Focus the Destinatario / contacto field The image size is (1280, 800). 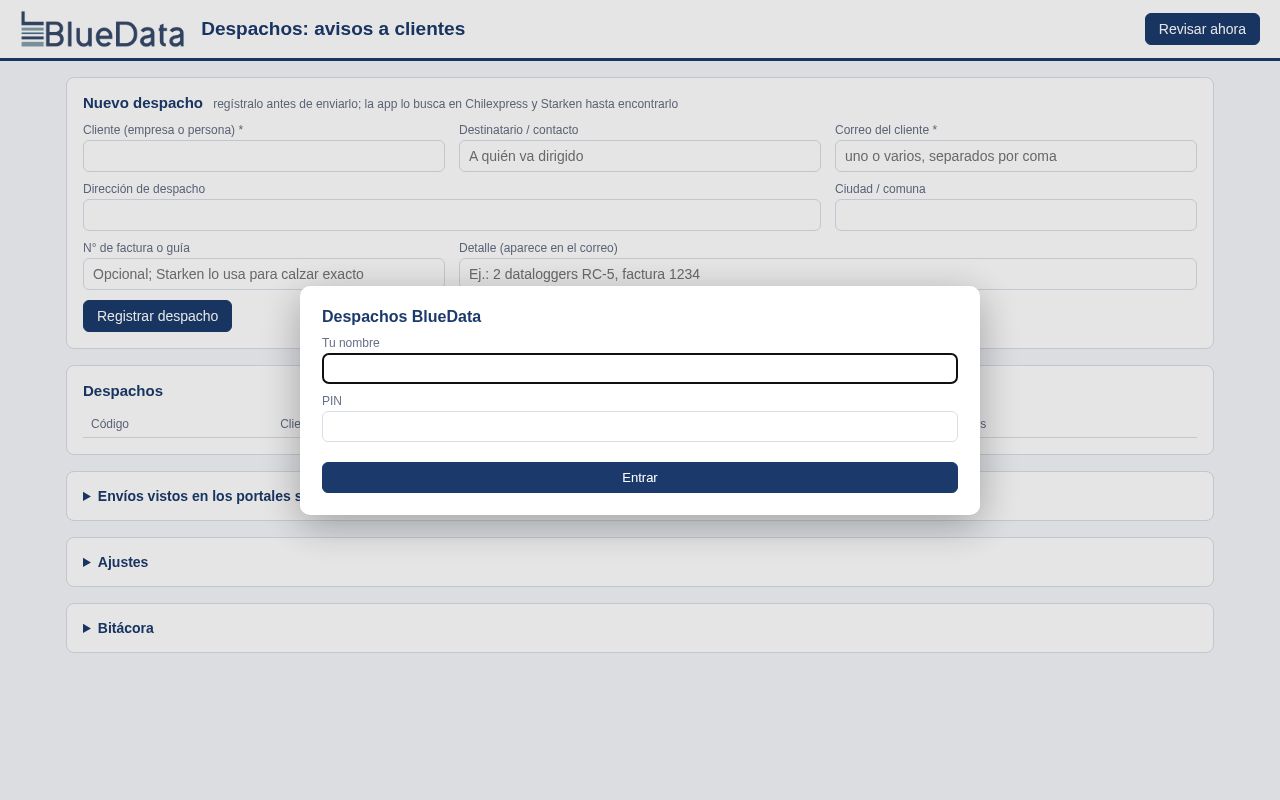(x=640, y=156)
